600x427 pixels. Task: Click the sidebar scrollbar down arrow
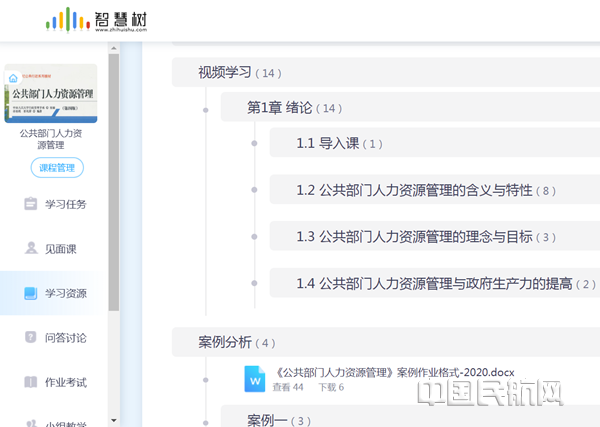pyautogui.click(x=114, y=420)
